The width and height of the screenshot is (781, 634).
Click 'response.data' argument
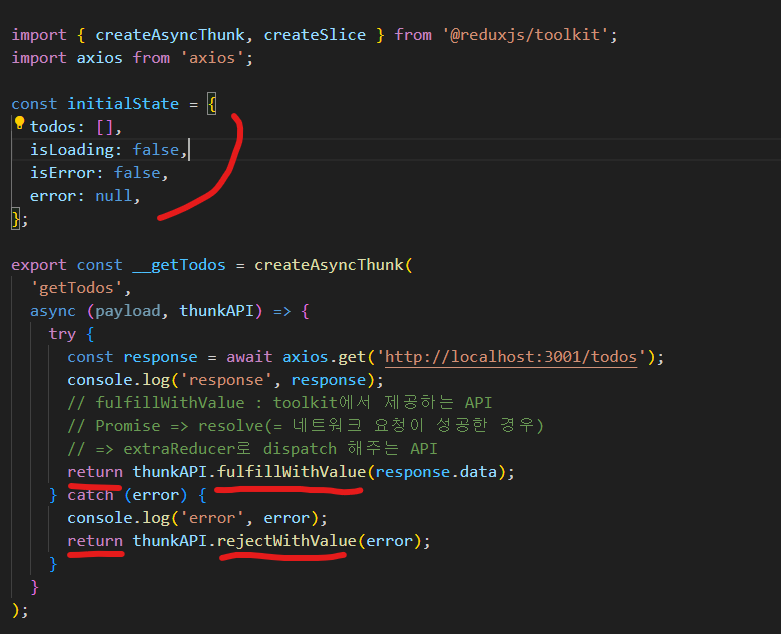436,472
